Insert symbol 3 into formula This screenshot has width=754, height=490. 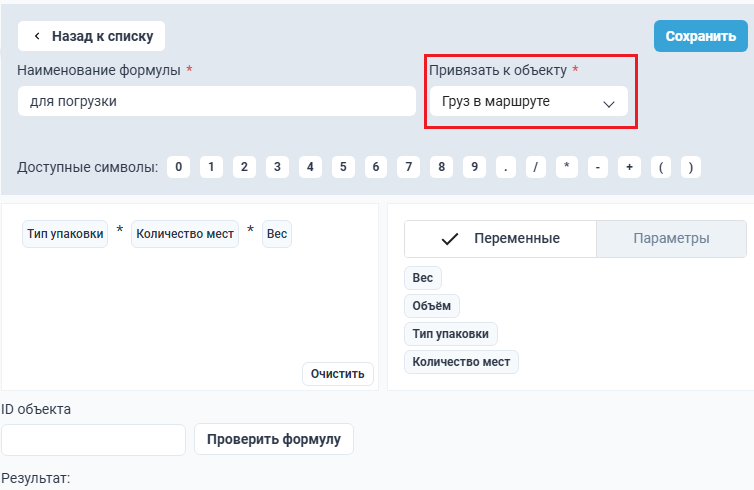(277, 167)
